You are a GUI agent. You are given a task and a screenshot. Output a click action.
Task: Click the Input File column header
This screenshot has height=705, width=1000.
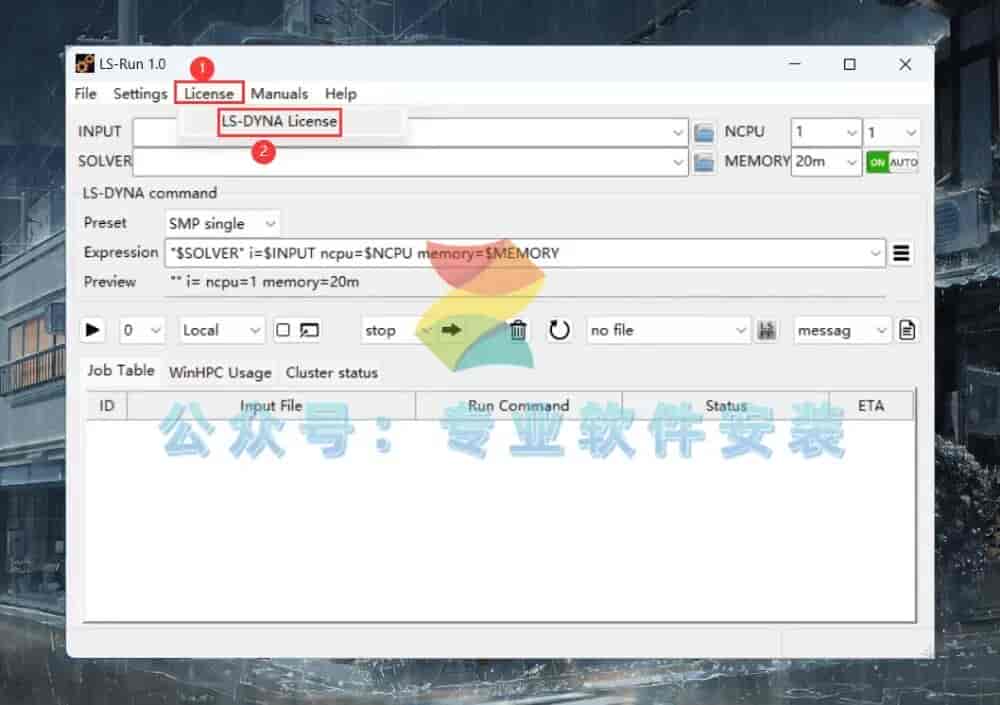[x=271, y=406]
